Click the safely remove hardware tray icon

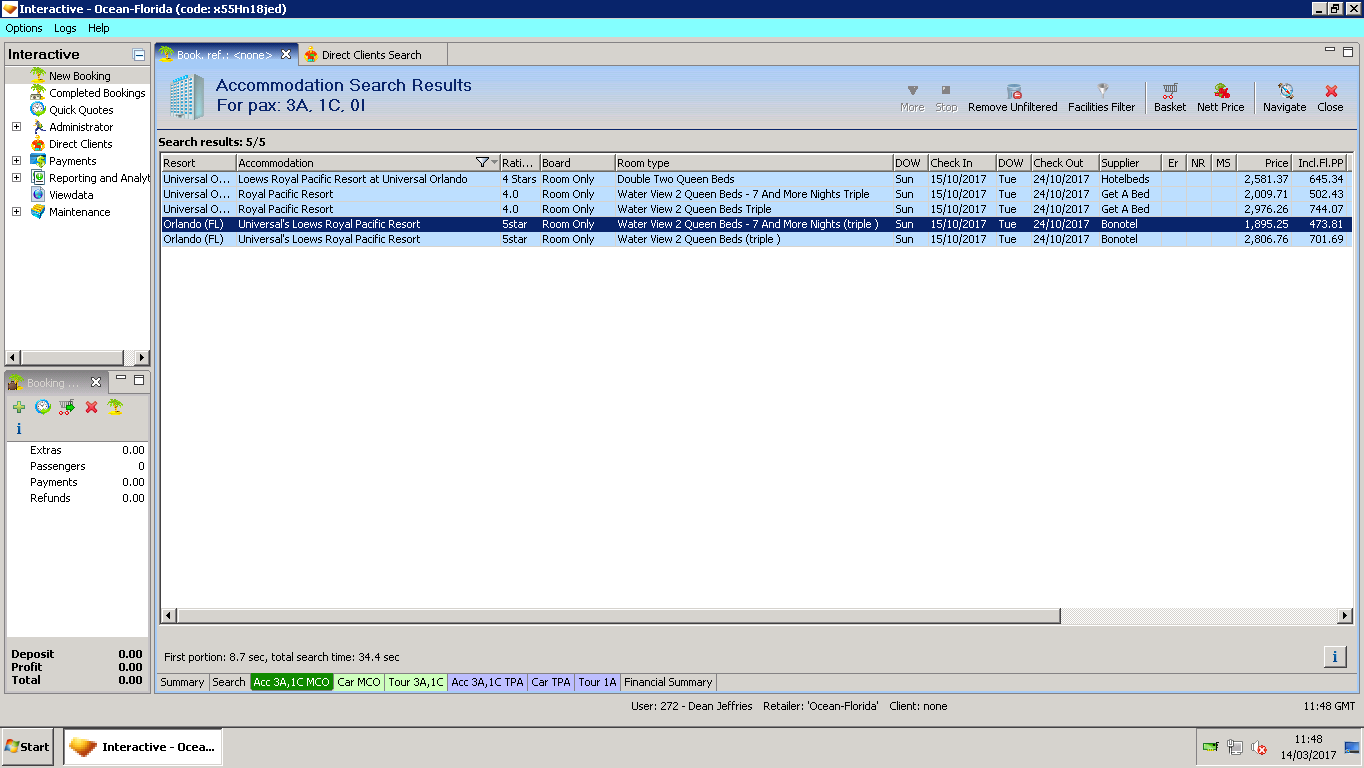[1210, 747]
